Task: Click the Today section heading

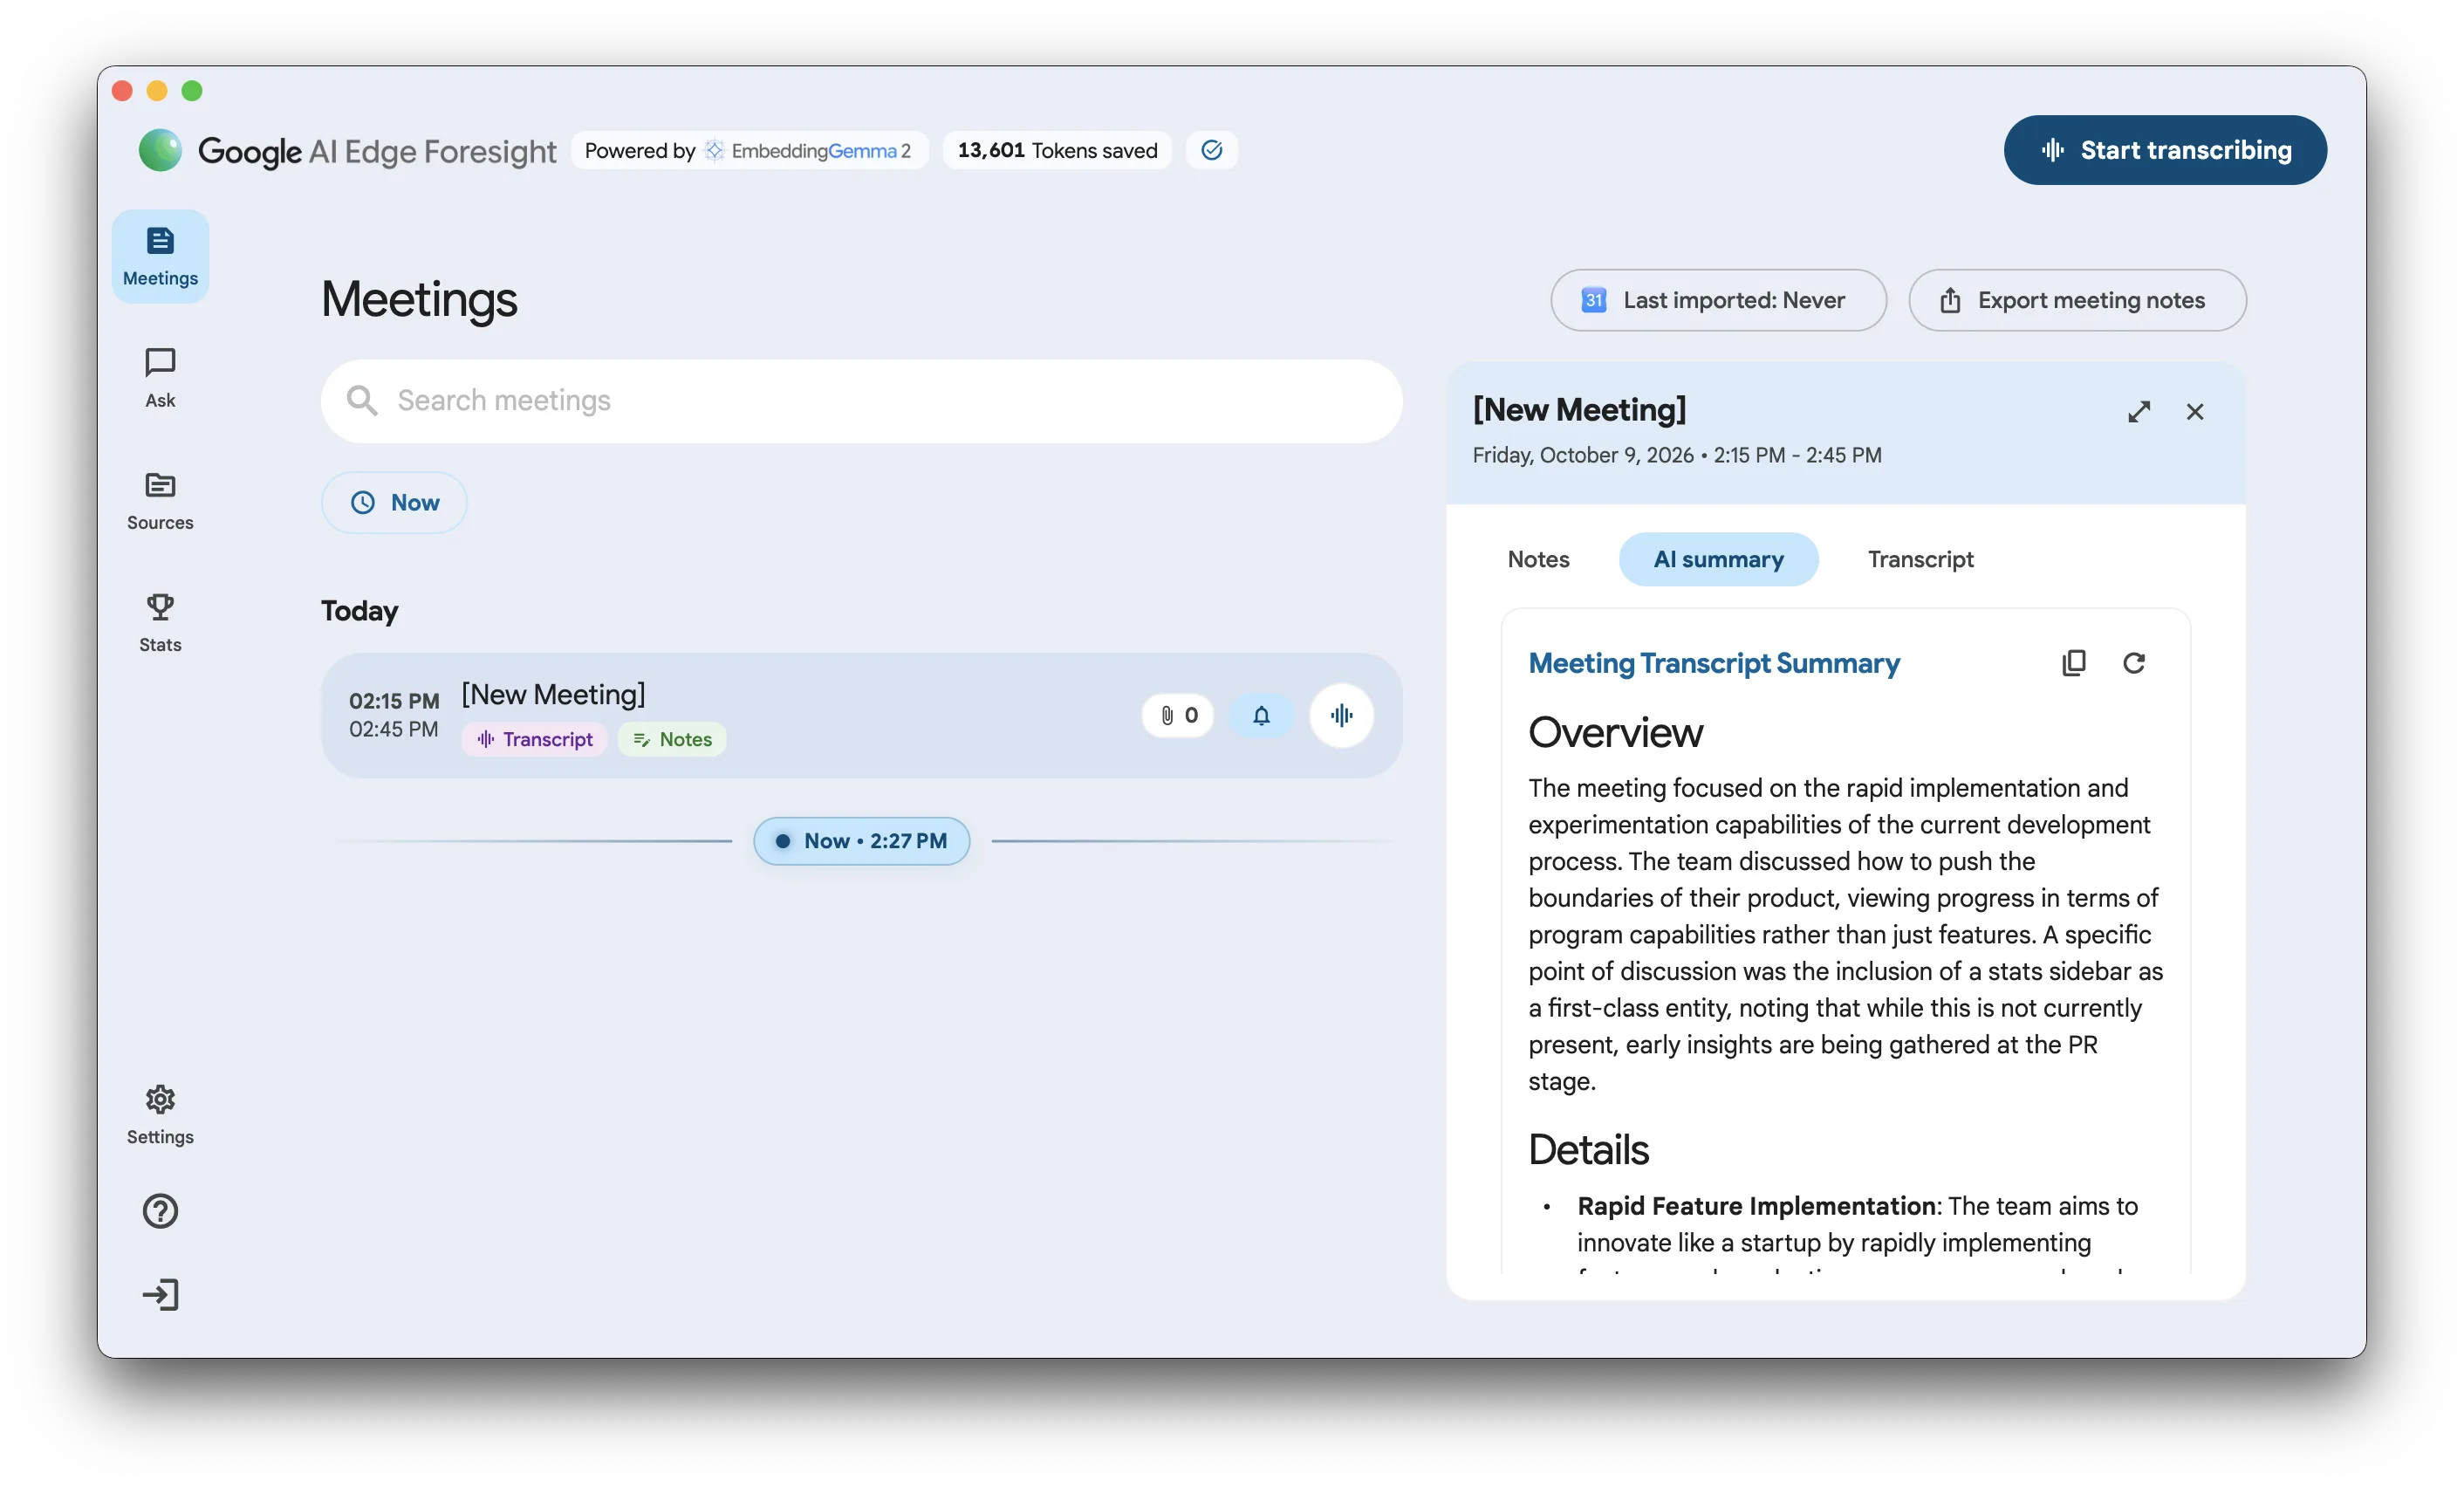Action: (359, 610)
